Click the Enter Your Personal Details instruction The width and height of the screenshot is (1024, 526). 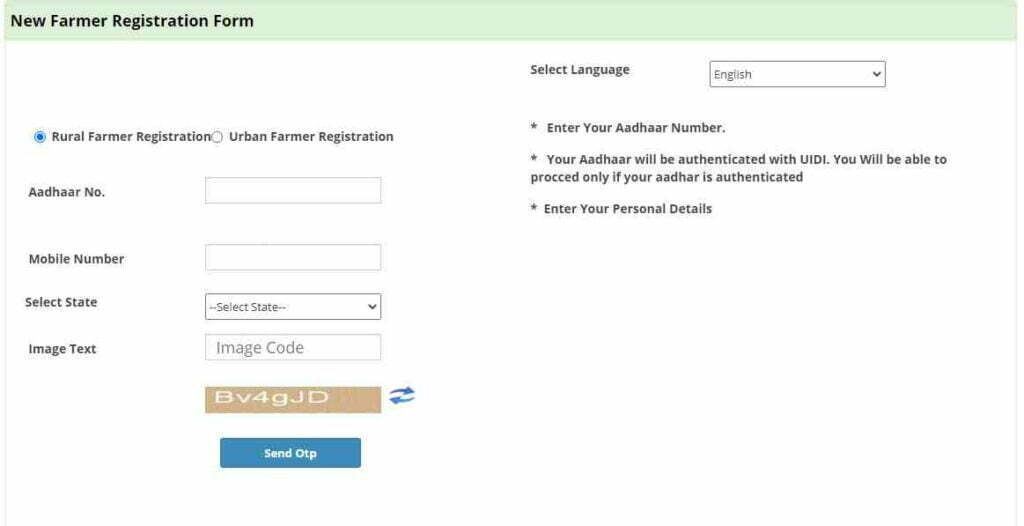(621, 209)
